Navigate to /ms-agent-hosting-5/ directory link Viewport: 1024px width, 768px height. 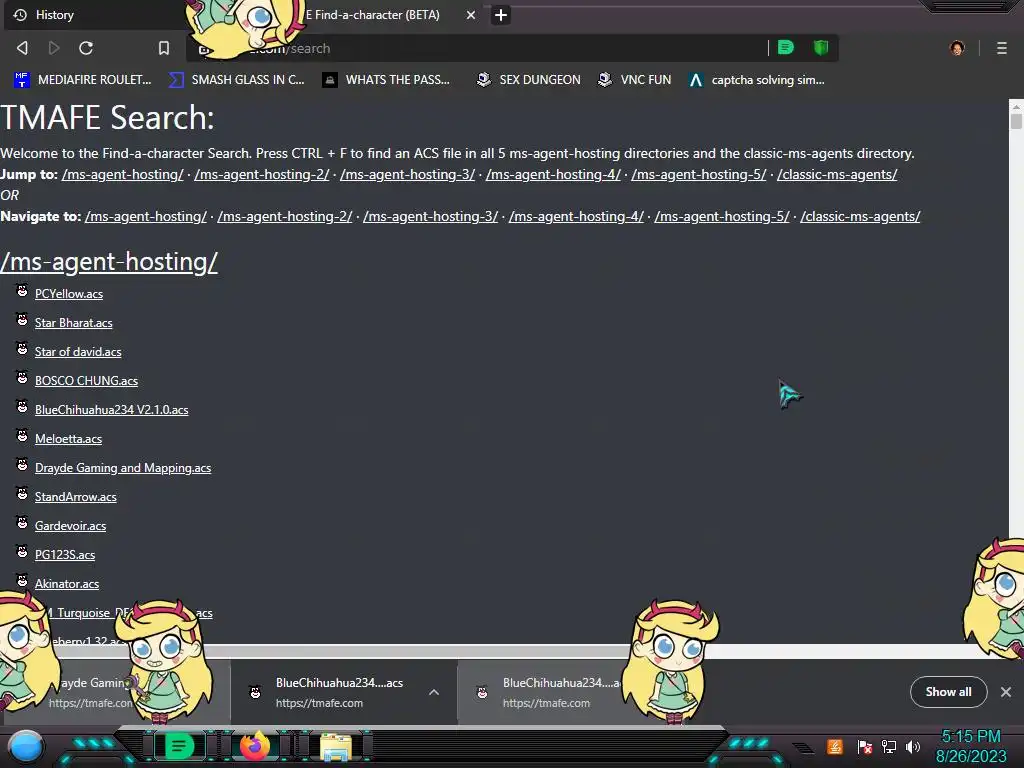coord(722,216)
